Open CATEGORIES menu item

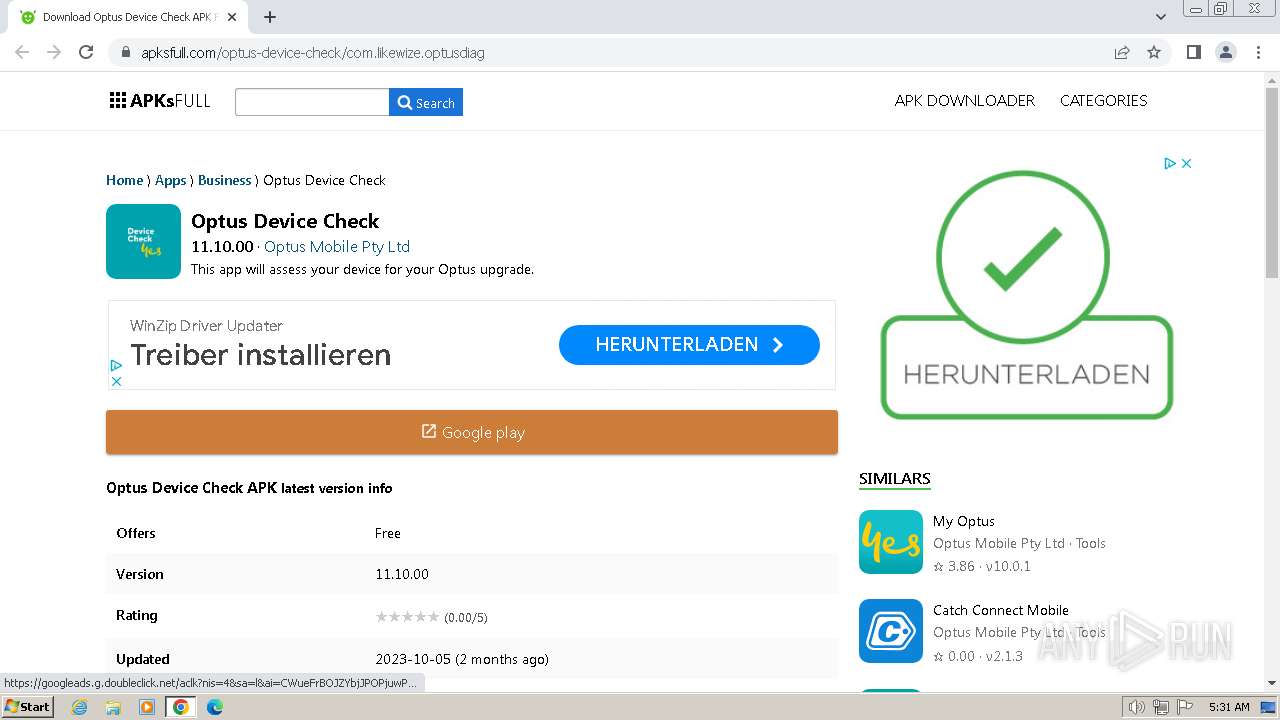[x=1103, y=100]
